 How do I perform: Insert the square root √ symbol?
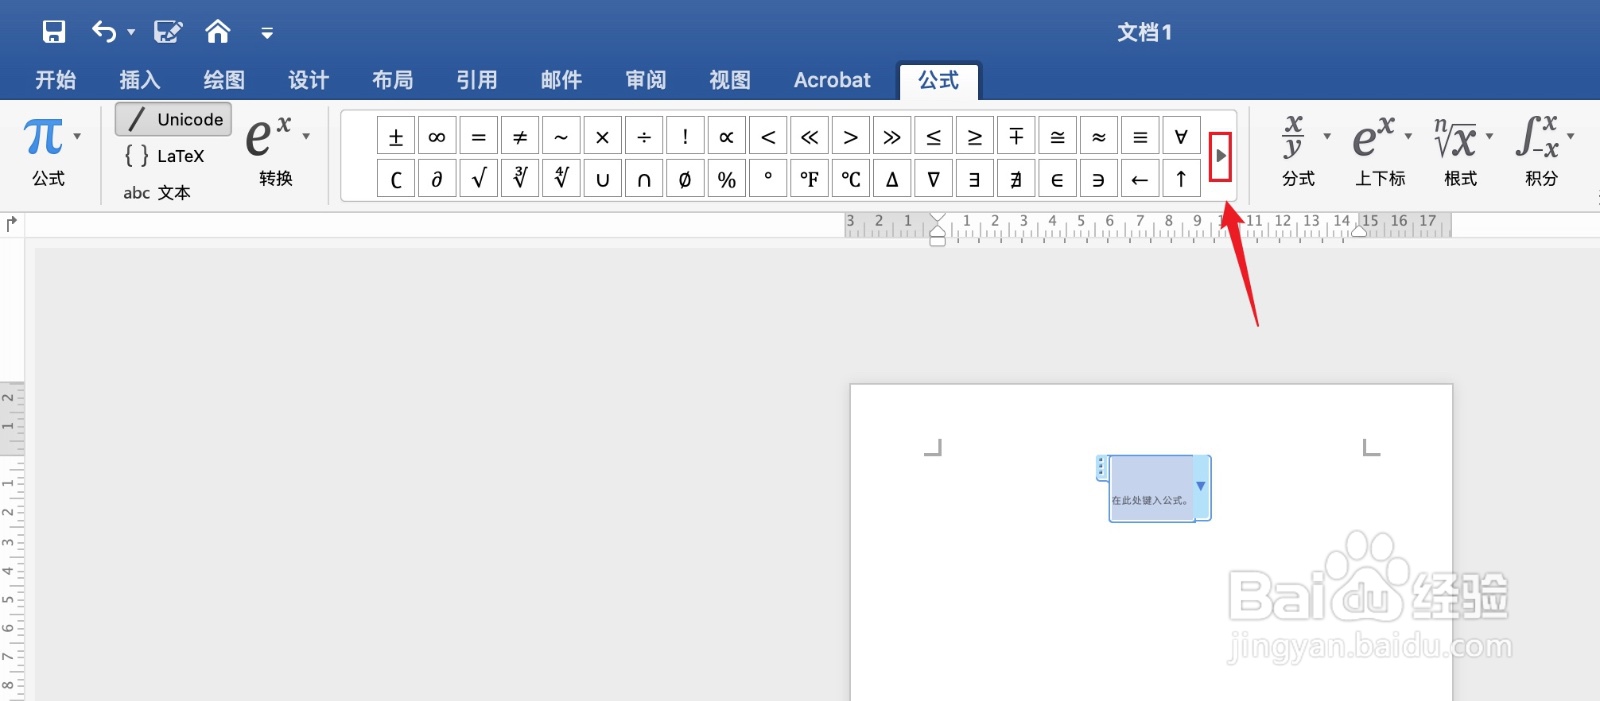coord(478,179)
